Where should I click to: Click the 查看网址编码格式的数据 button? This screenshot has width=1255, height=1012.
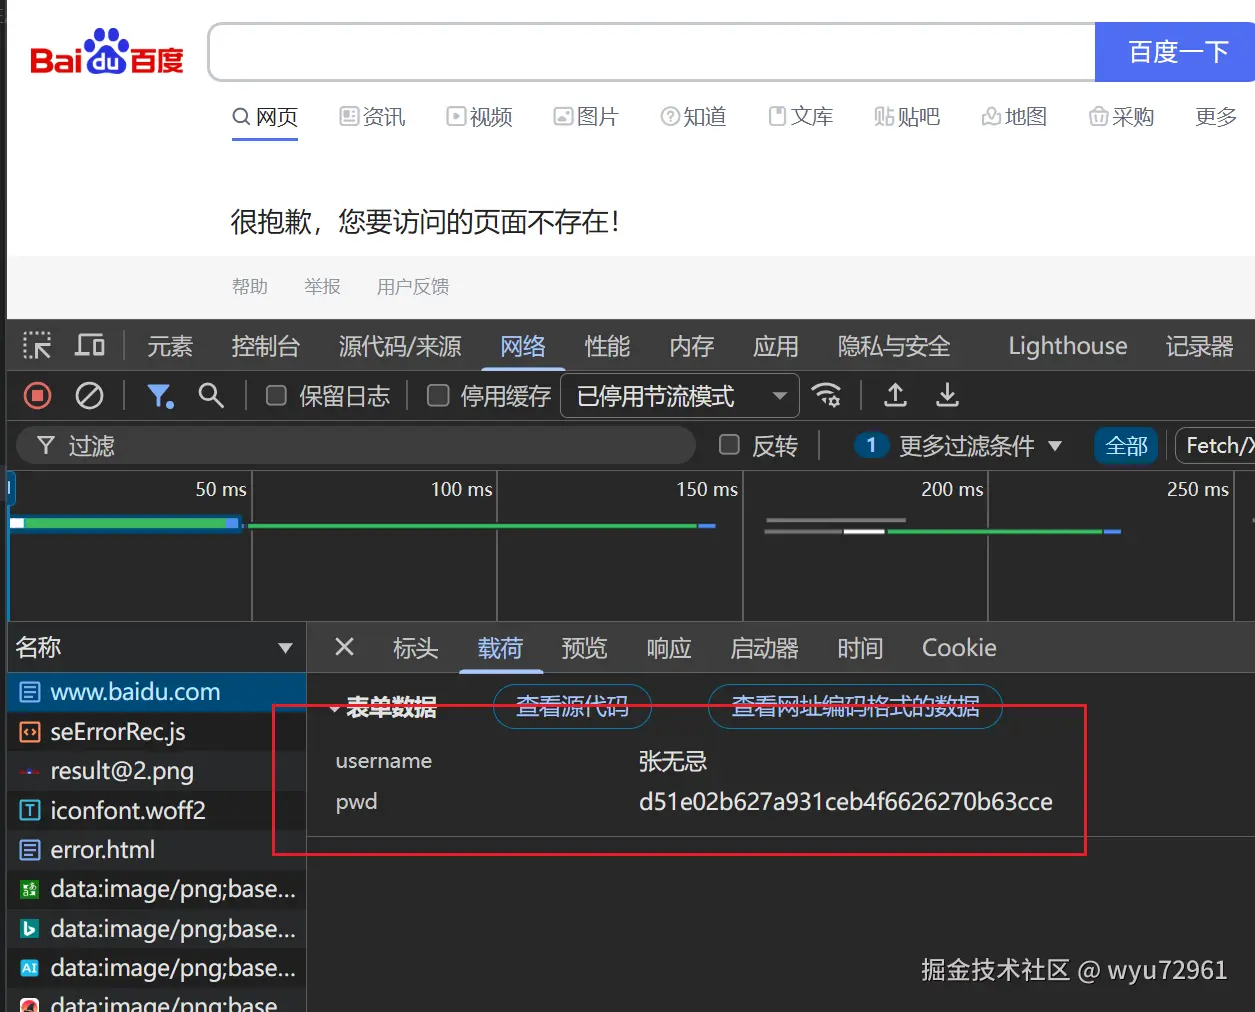click(855, 707)
